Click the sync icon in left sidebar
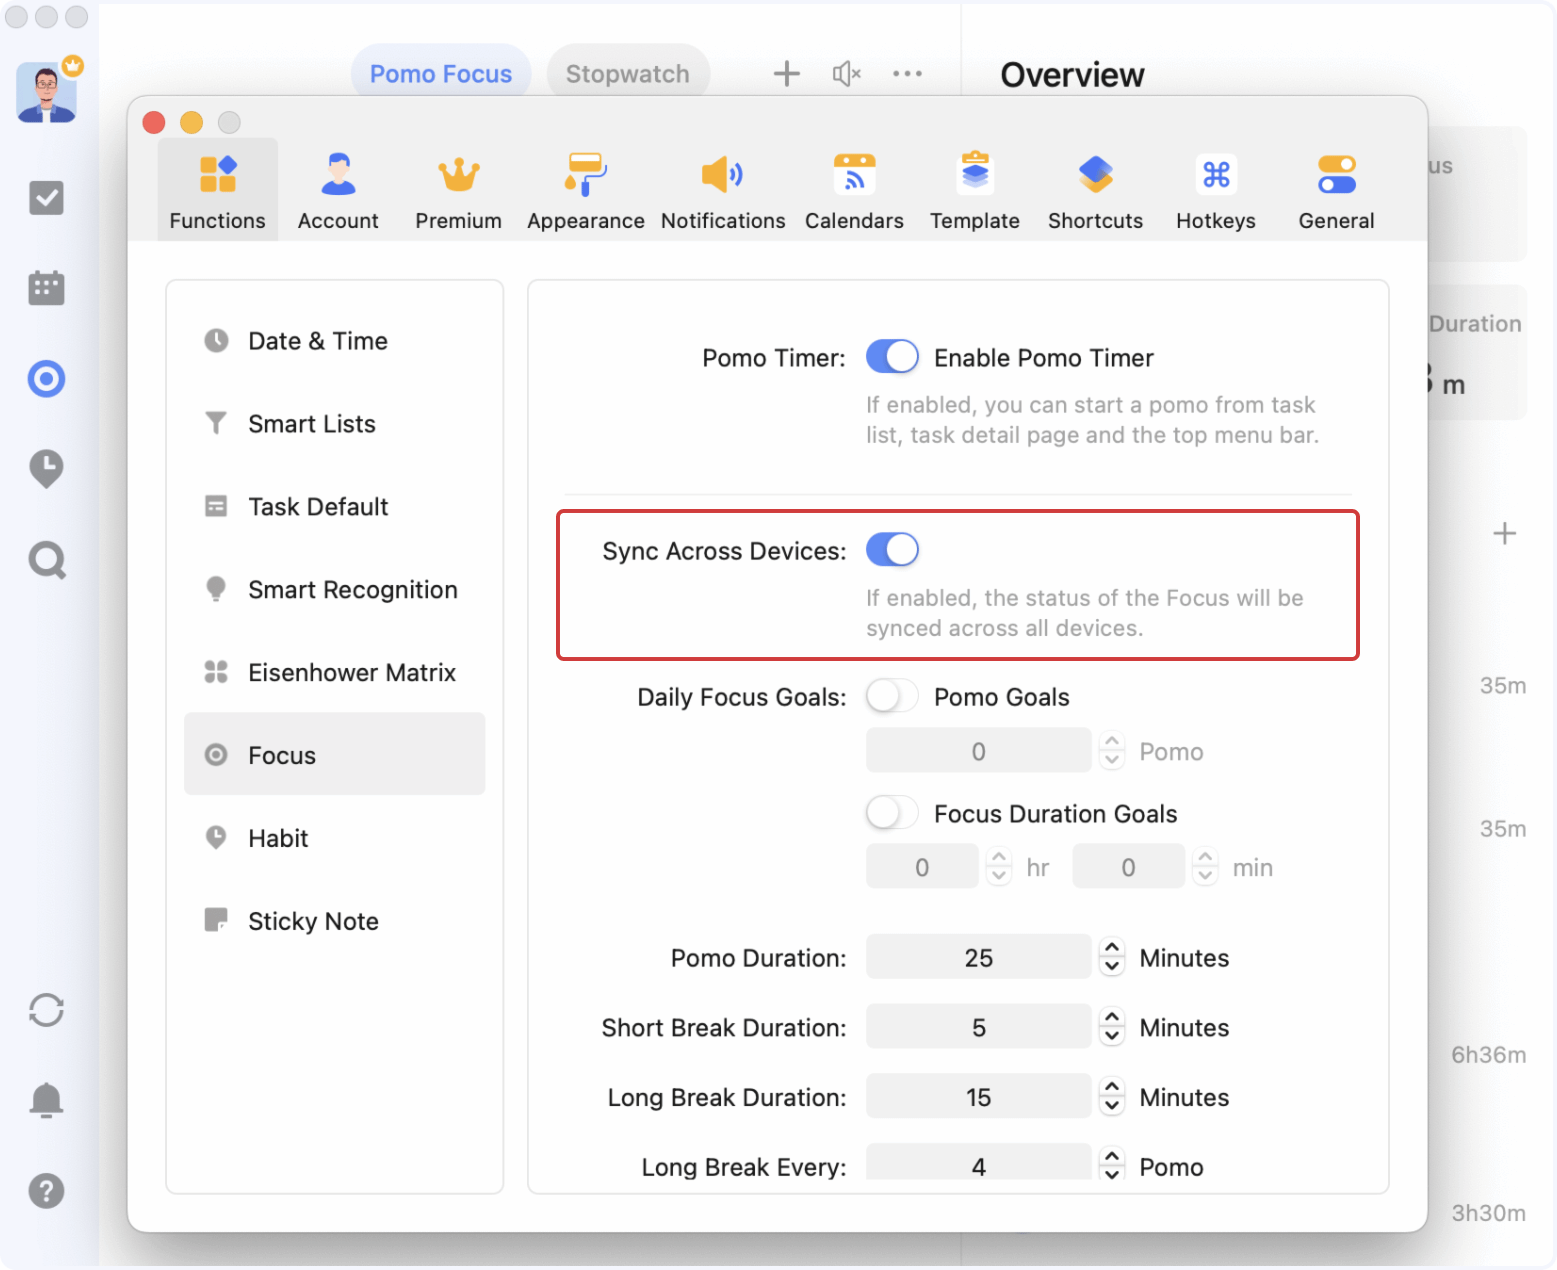Image resolution: width=1557 pixels, height=1270 pixels. (47, 1010)
